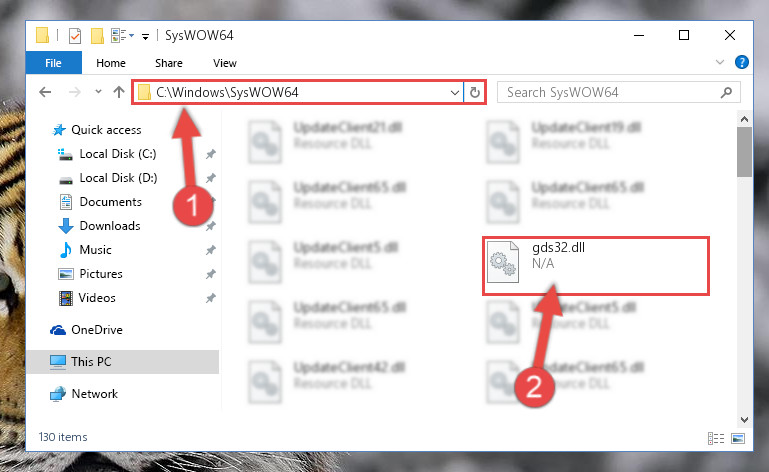The image size is (769, 472).
Task: Refresh the SysWOW64 folder view
Action: tap(475, 92)
